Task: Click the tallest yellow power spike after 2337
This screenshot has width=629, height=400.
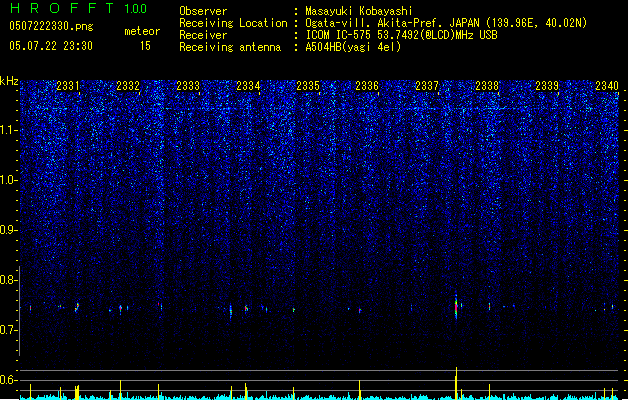Action: click(x=456, y=383)
